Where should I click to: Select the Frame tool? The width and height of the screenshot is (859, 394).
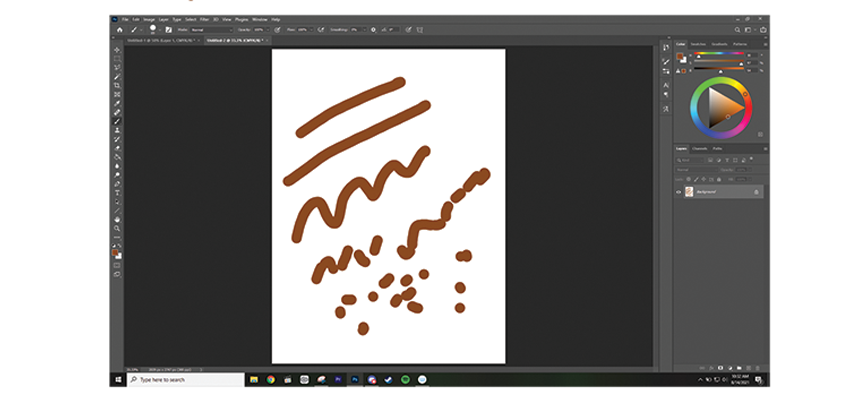point(117,94)
